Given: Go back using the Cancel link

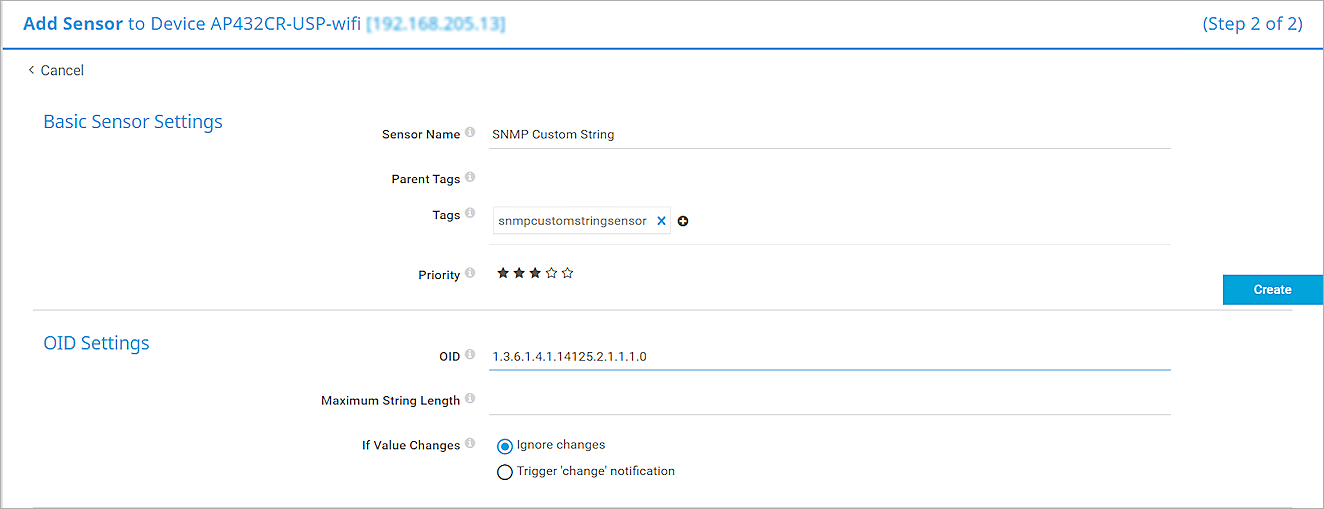Looking at the screenshot, I should [x=56, y=71].
